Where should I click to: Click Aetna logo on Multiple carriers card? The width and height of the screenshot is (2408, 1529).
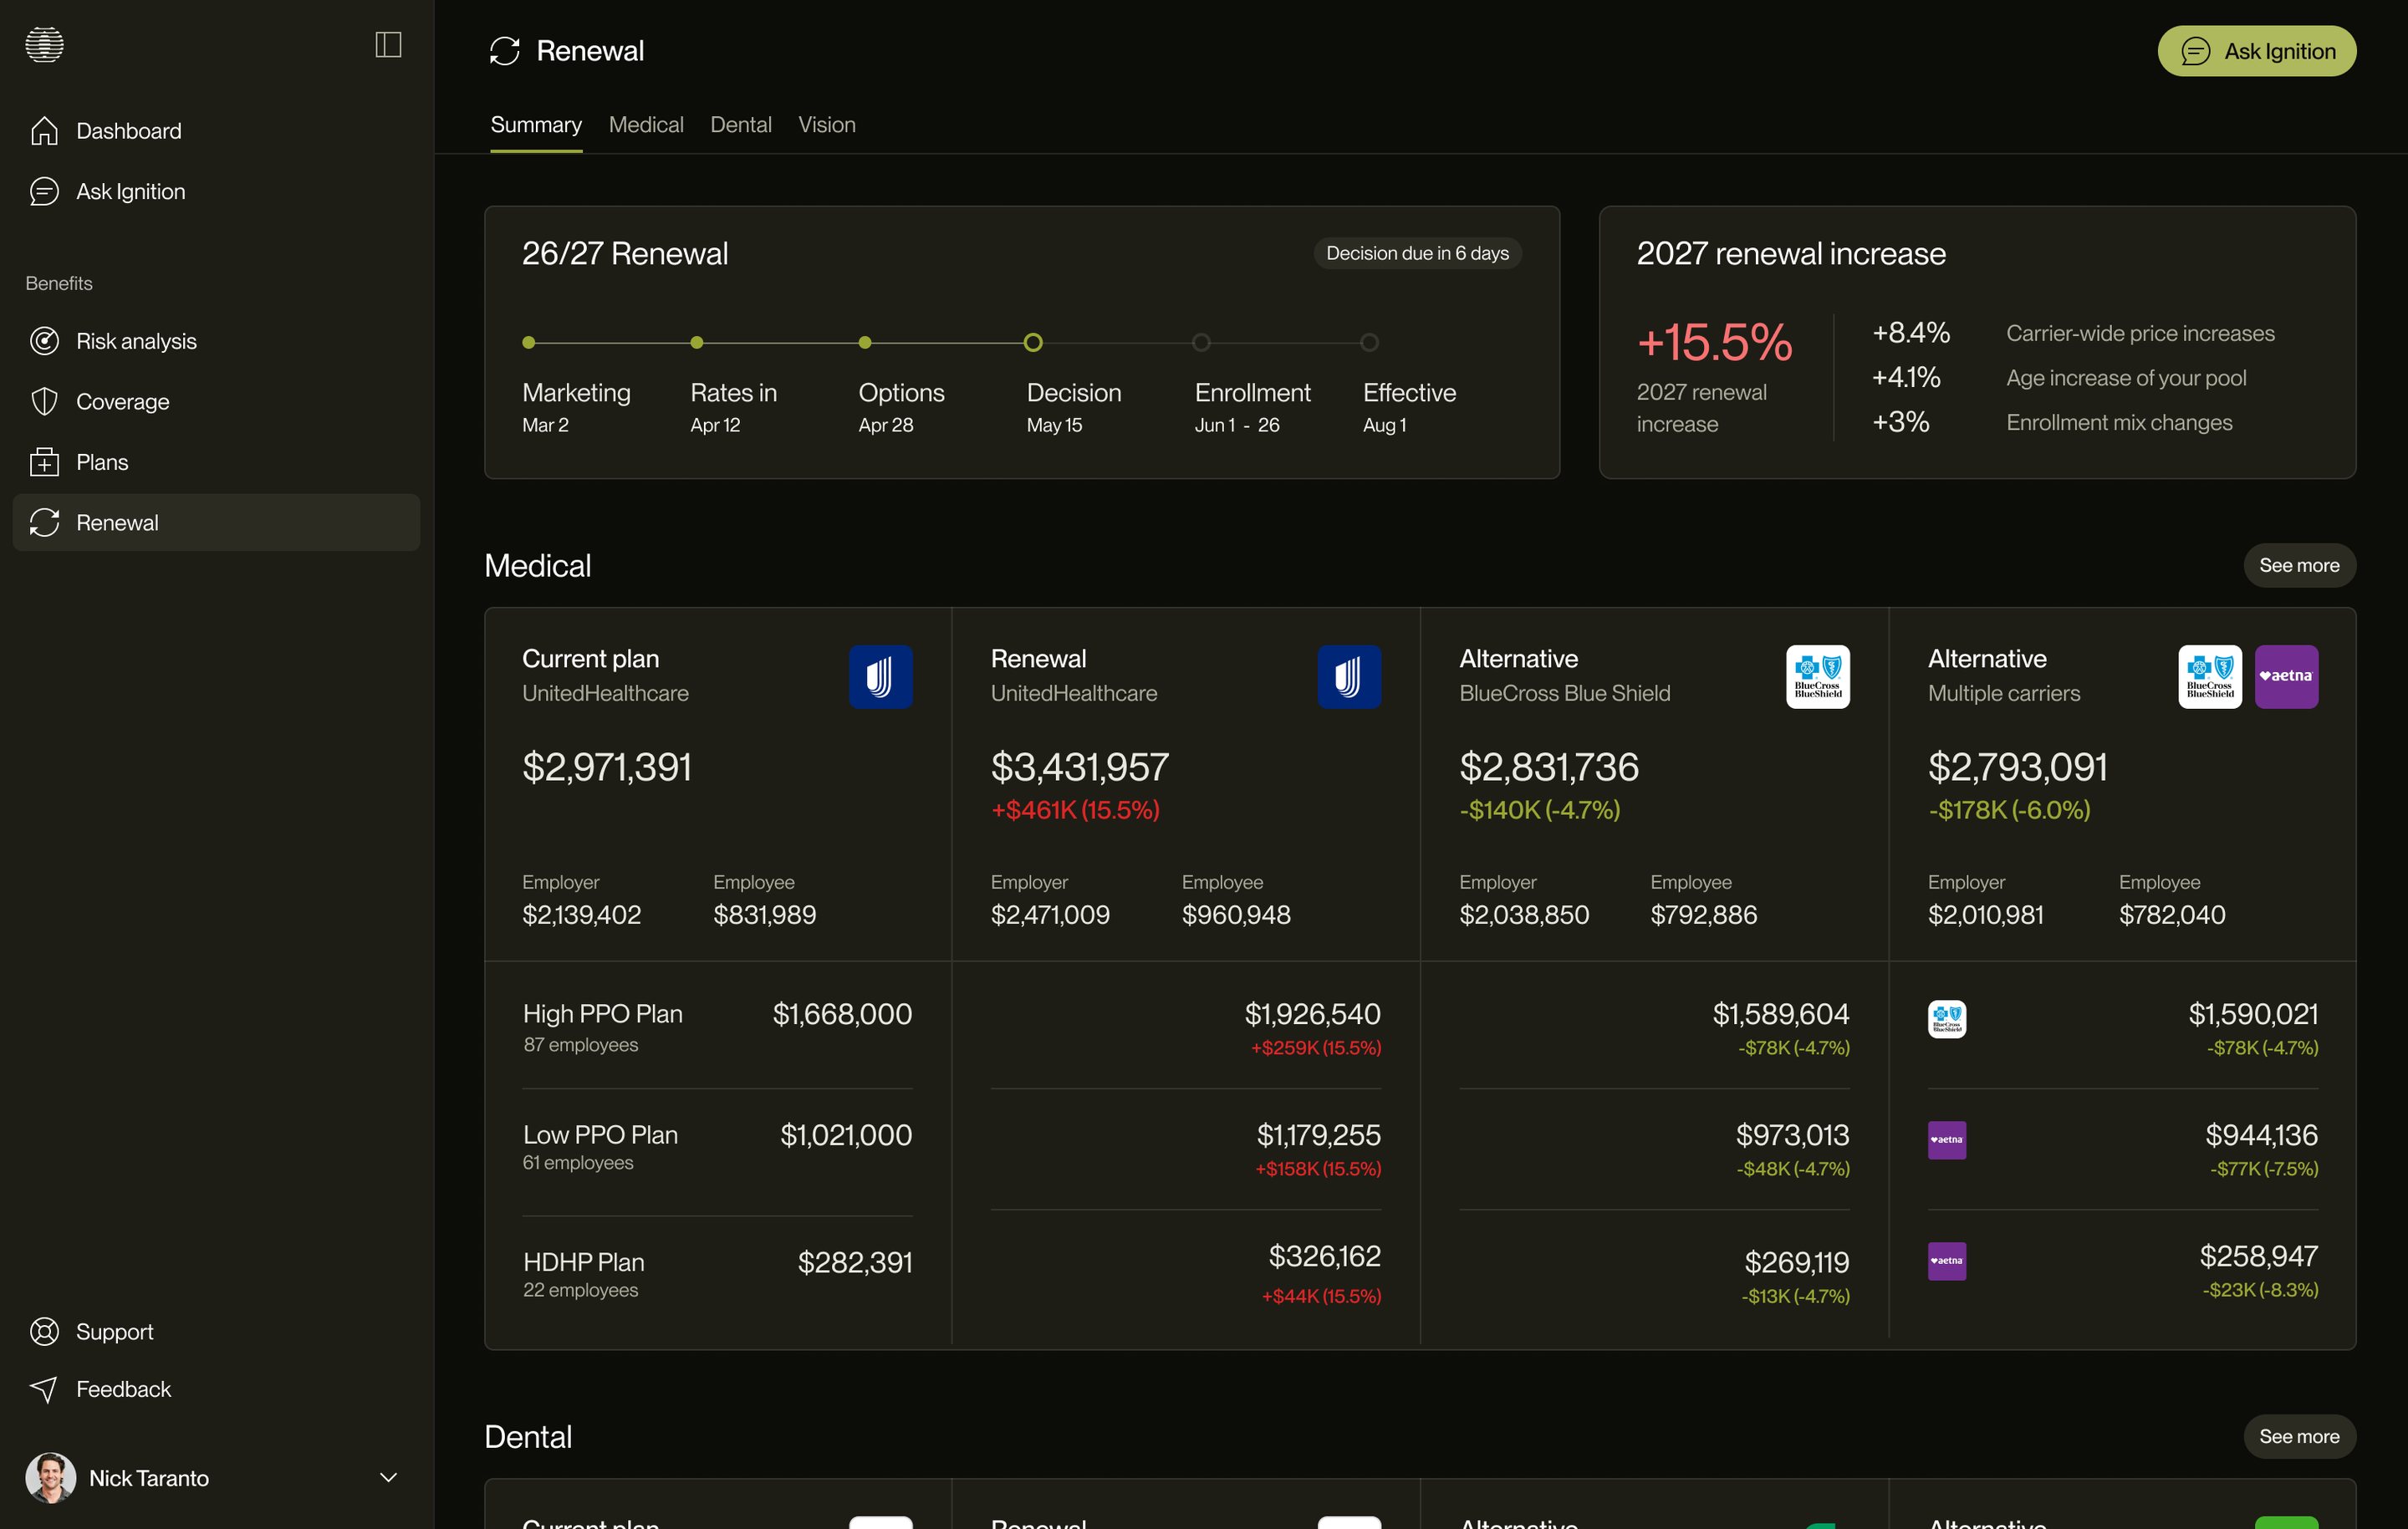(x=2286, y=677)
